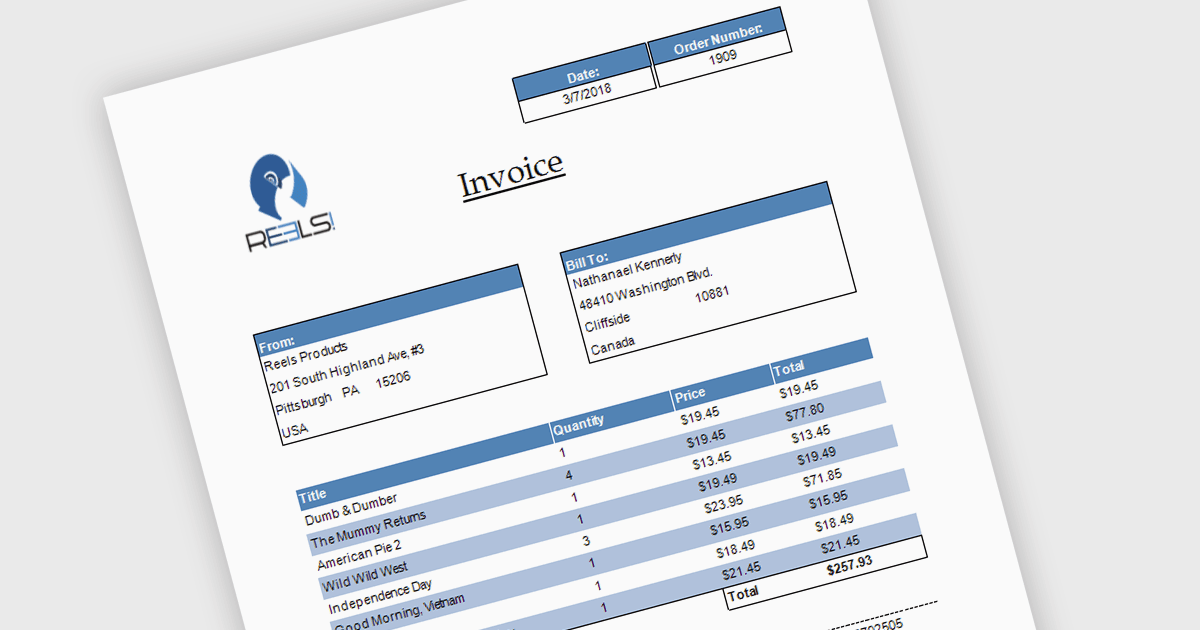
Task: Click the Reels company logo
Action: pos(292,203)
